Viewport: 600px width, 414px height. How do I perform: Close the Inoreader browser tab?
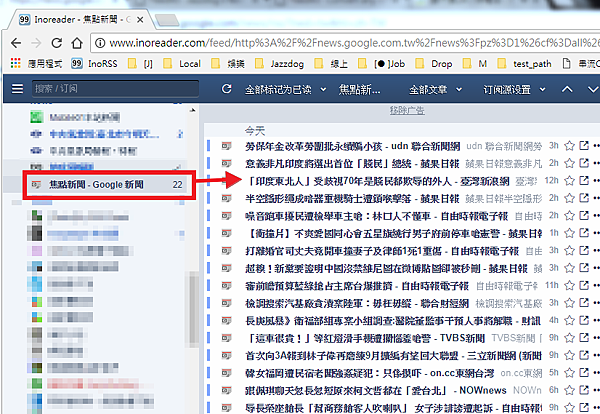(x=140, y=20)
